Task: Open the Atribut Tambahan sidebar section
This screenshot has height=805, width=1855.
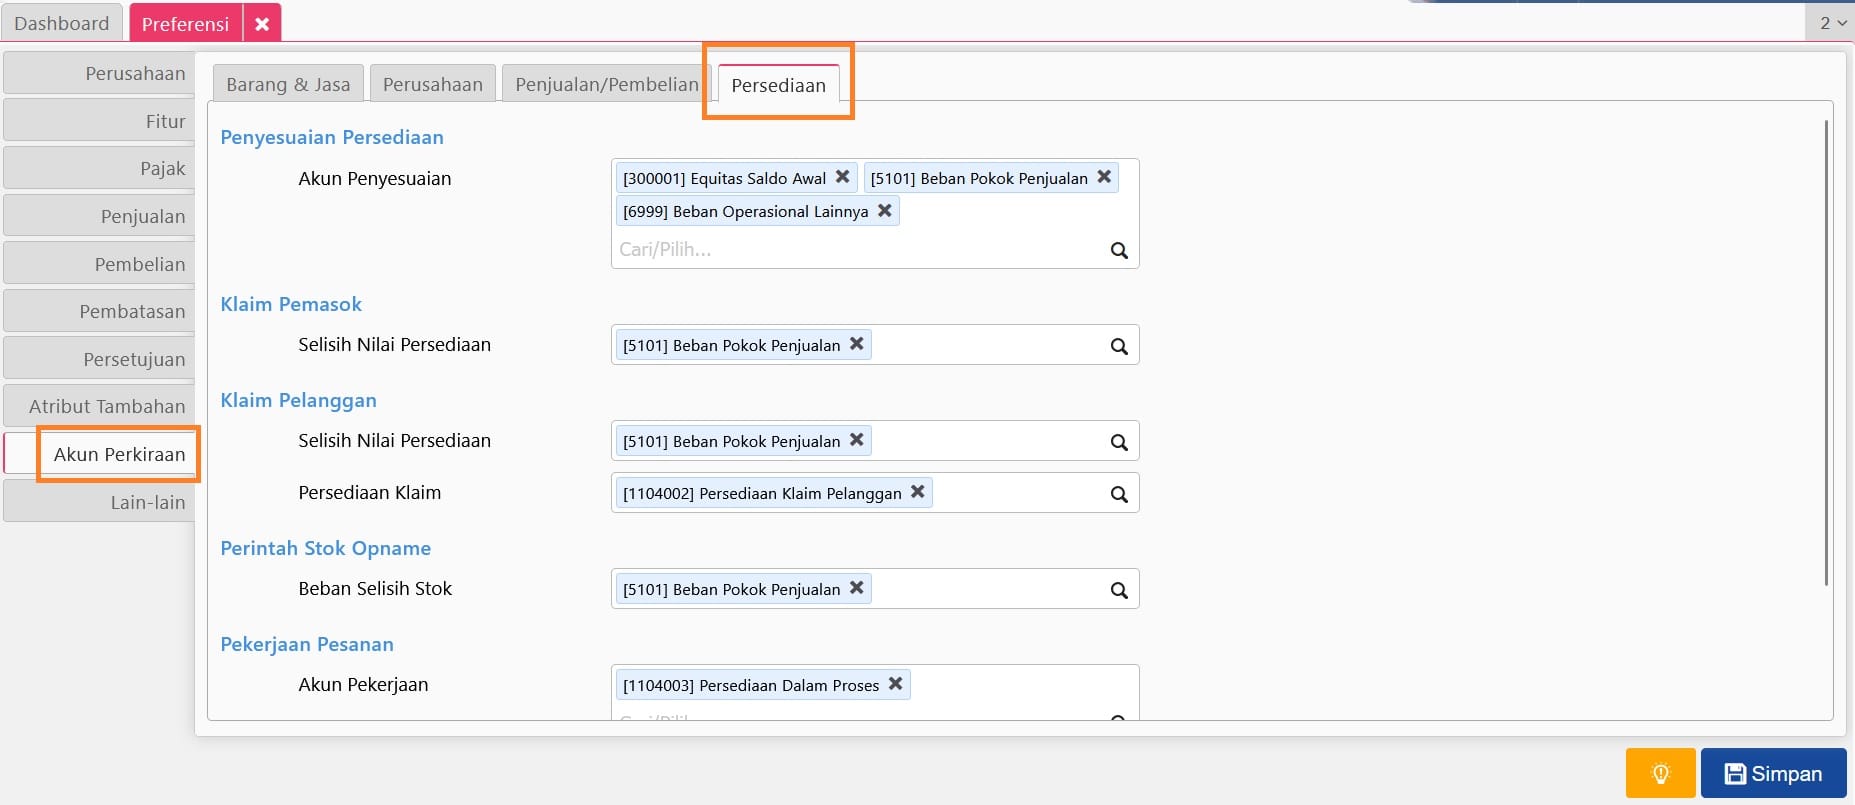Action: point(99,406)
